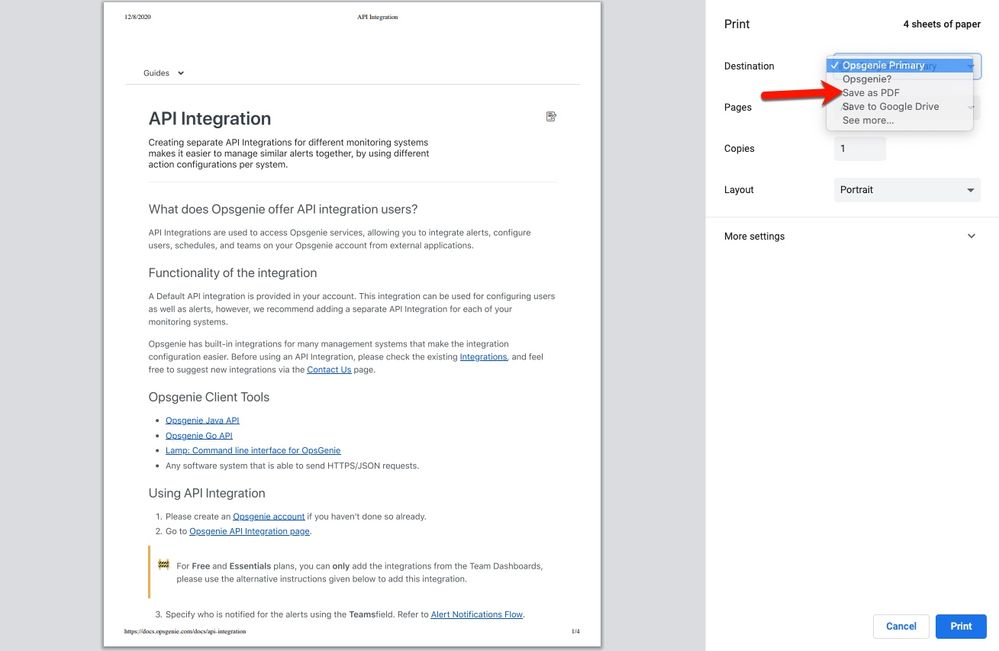
Task: Open the Contact Us link
Action: click(x=329, y=369)
